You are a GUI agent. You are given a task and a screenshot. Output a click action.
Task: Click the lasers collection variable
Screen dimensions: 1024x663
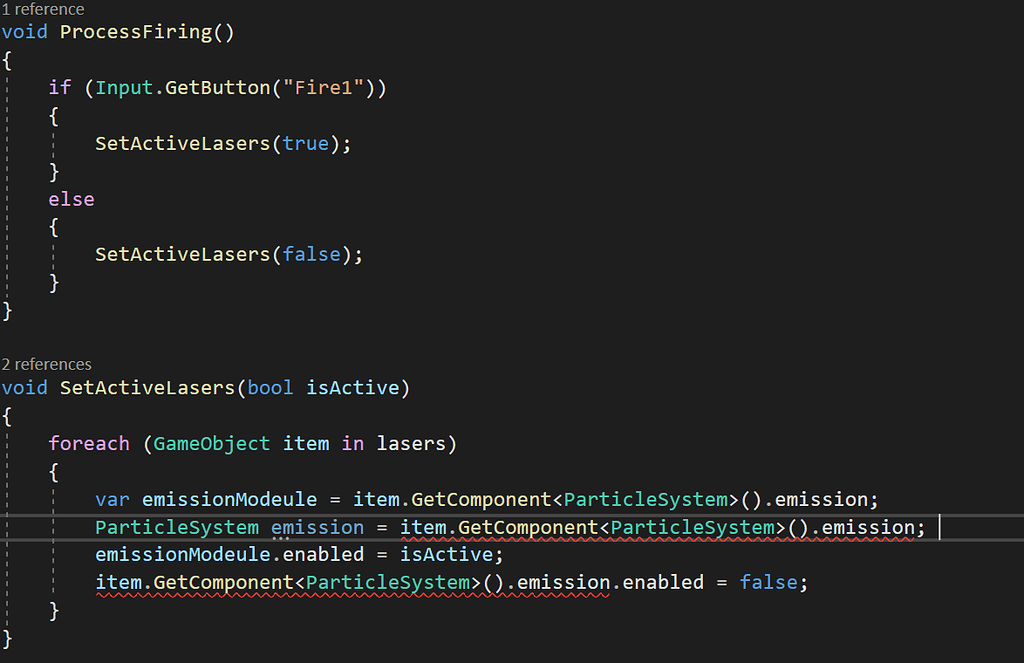(x=416, y=443)
